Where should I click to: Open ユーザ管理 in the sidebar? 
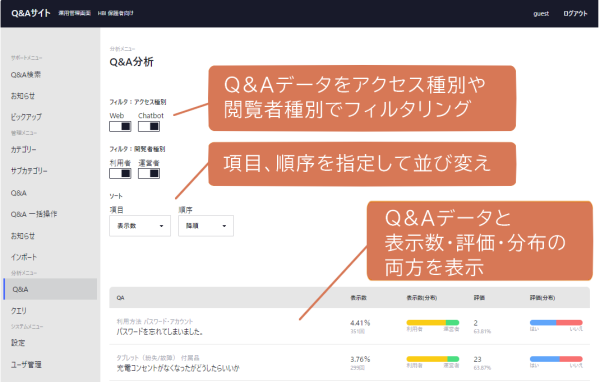pos(26,364)
